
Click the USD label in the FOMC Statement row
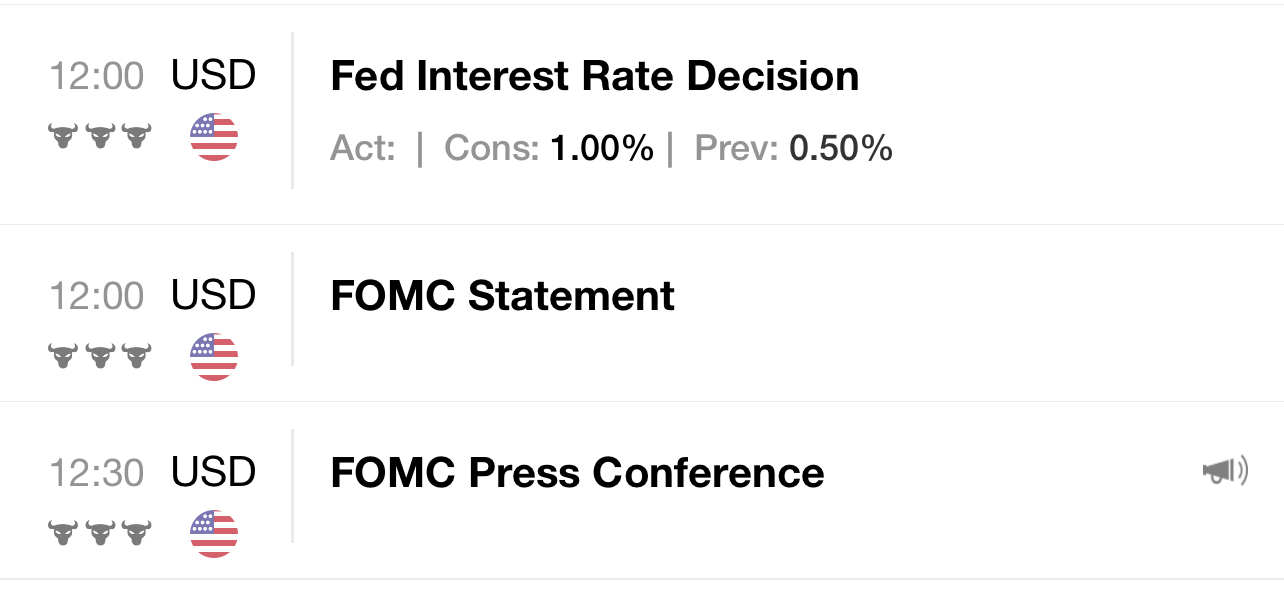point(213,295)
